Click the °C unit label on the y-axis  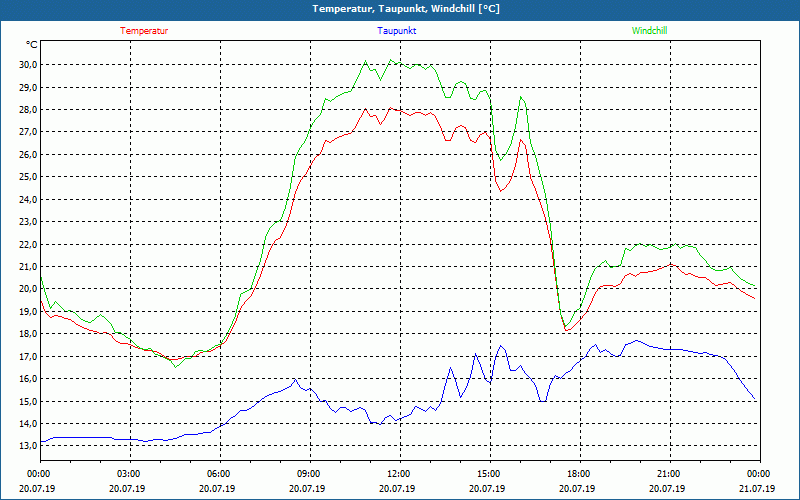point(32,45)
